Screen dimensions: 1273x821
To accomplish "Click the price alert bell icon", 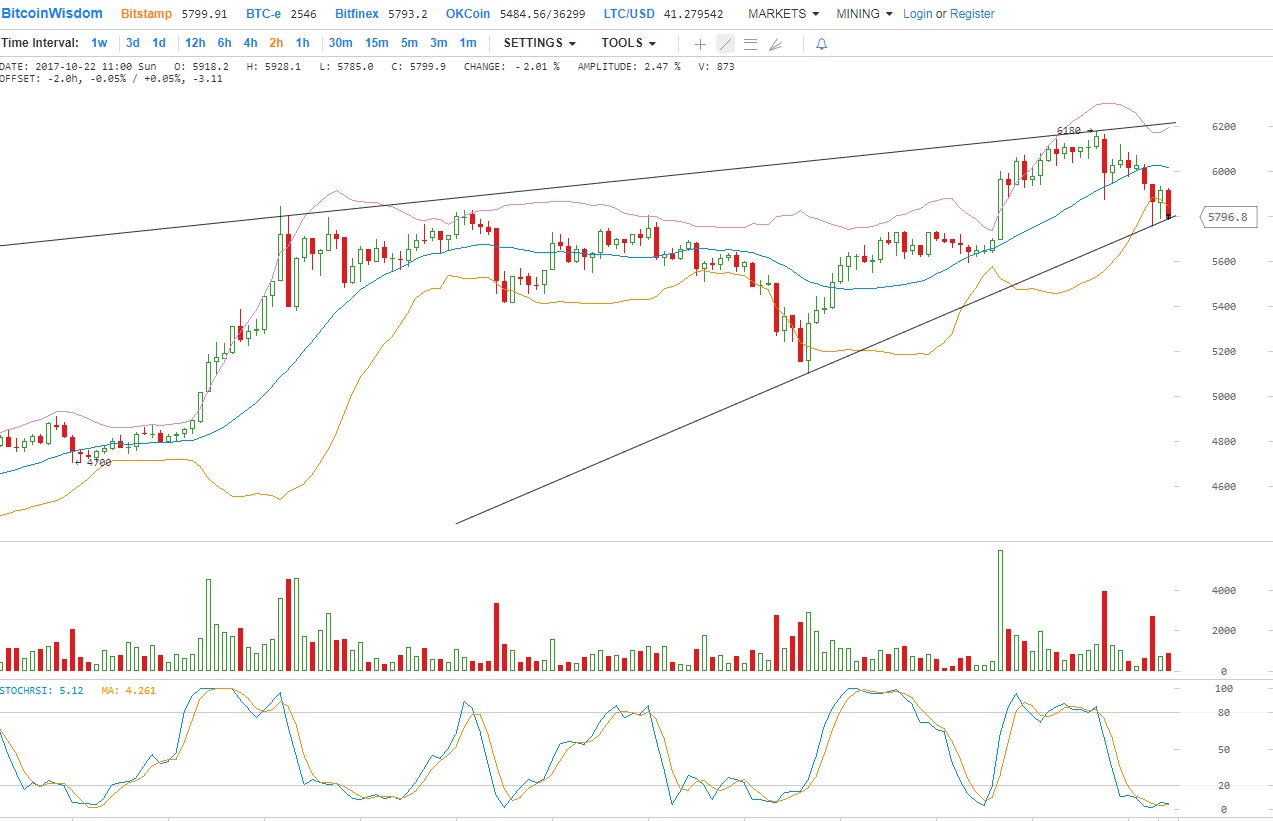I will point(821,44).
